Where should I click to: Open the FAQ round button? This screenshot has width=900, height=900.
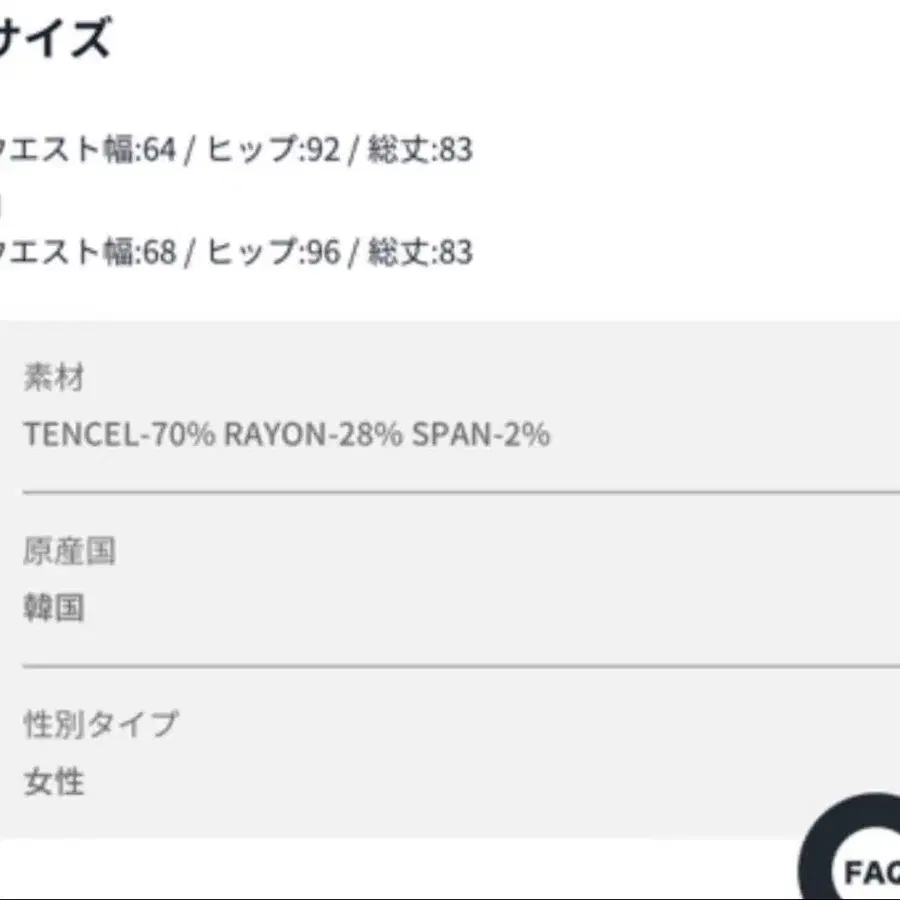[862, 860]
